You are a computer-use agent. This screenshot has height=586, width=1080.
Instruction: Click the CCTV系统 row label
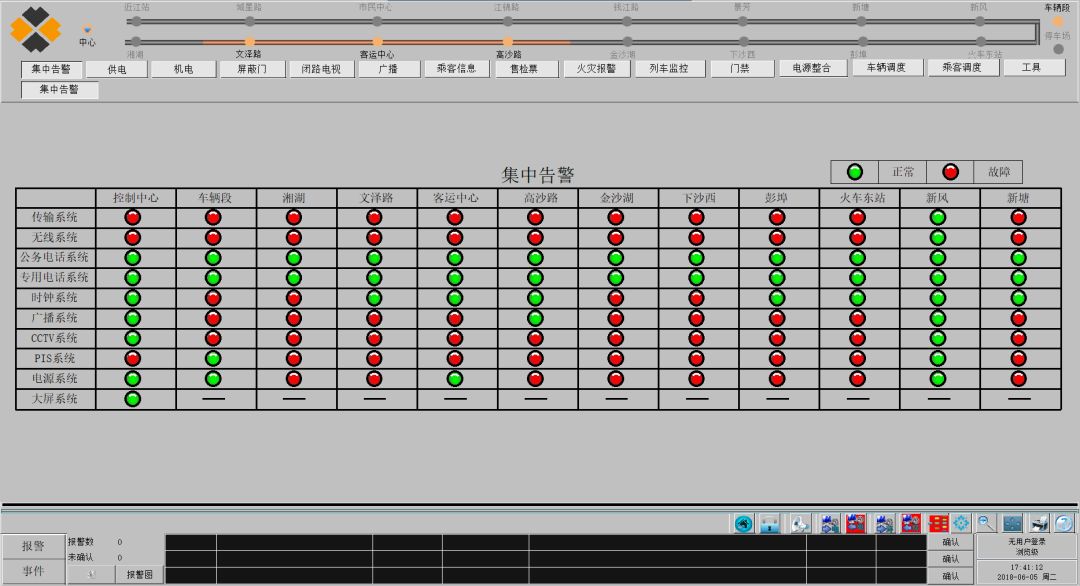click(54, 338)
